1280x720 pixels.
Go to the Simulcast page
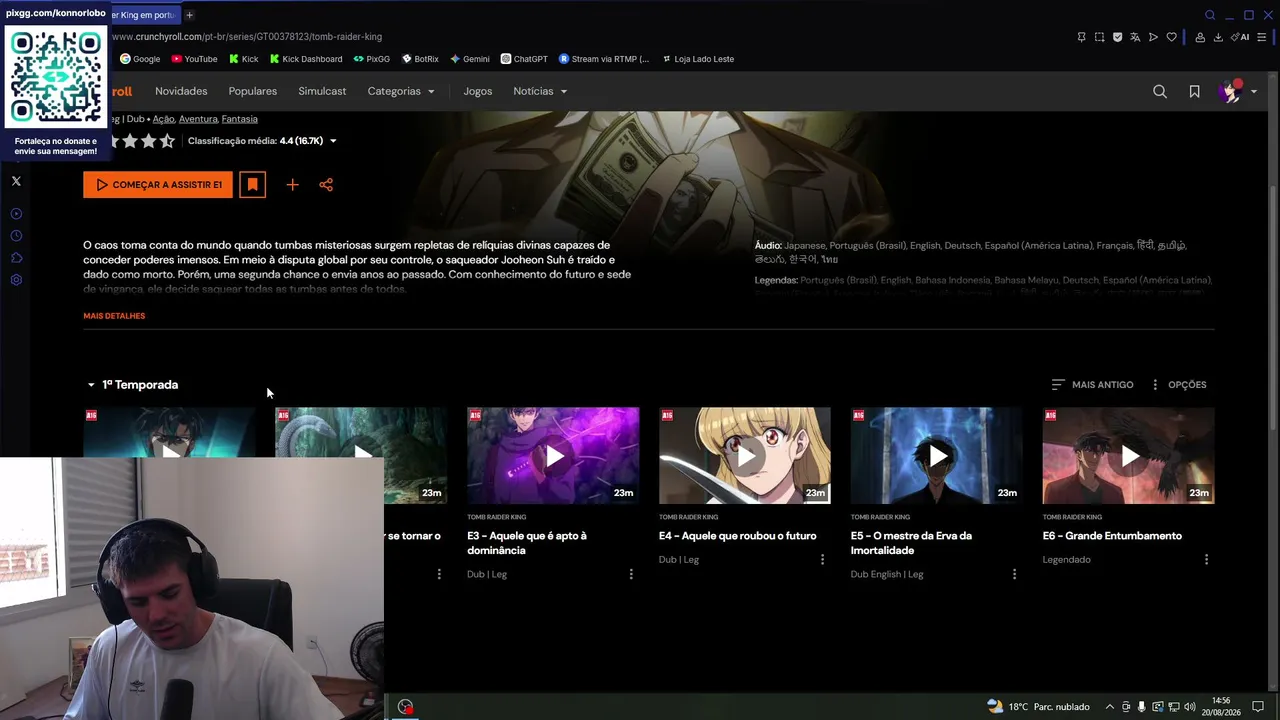(322, 91)
